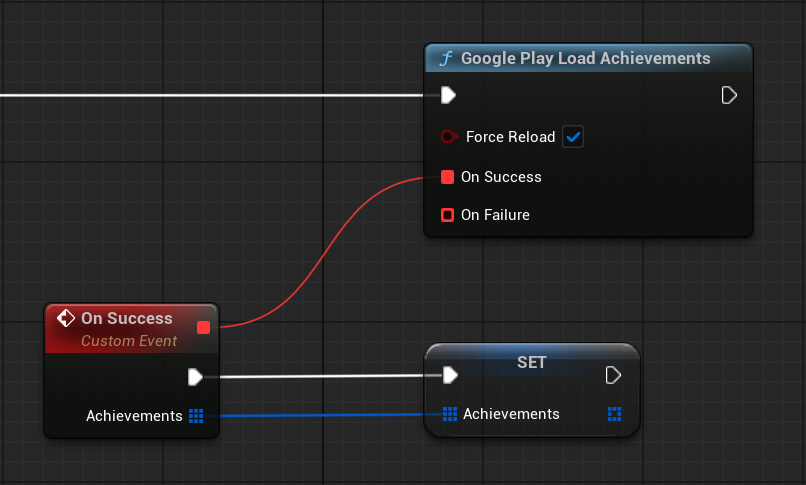Click the exec output pin of Load Achievements node
The image size is (806, 485).
pyautogui.click(x=729, y=95)
